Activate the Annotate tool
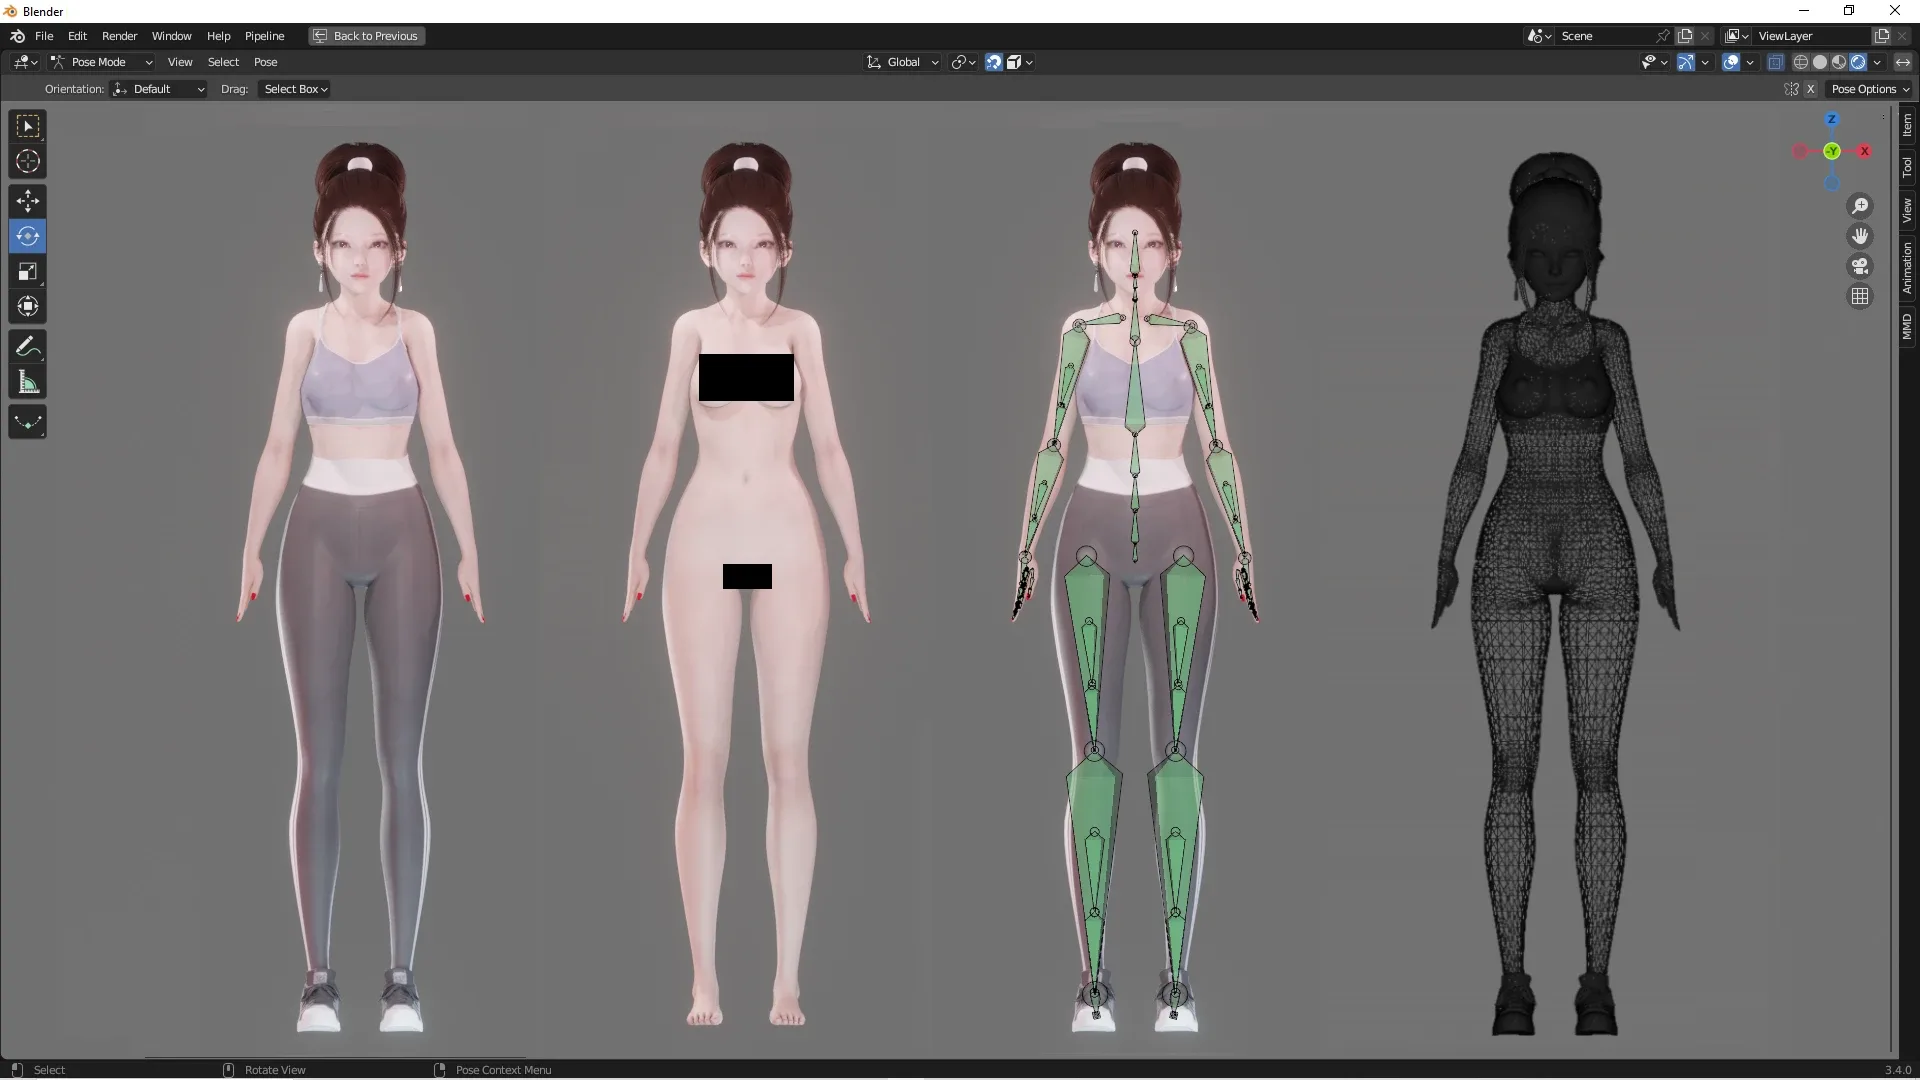1920x1080 pixels. 27,346
